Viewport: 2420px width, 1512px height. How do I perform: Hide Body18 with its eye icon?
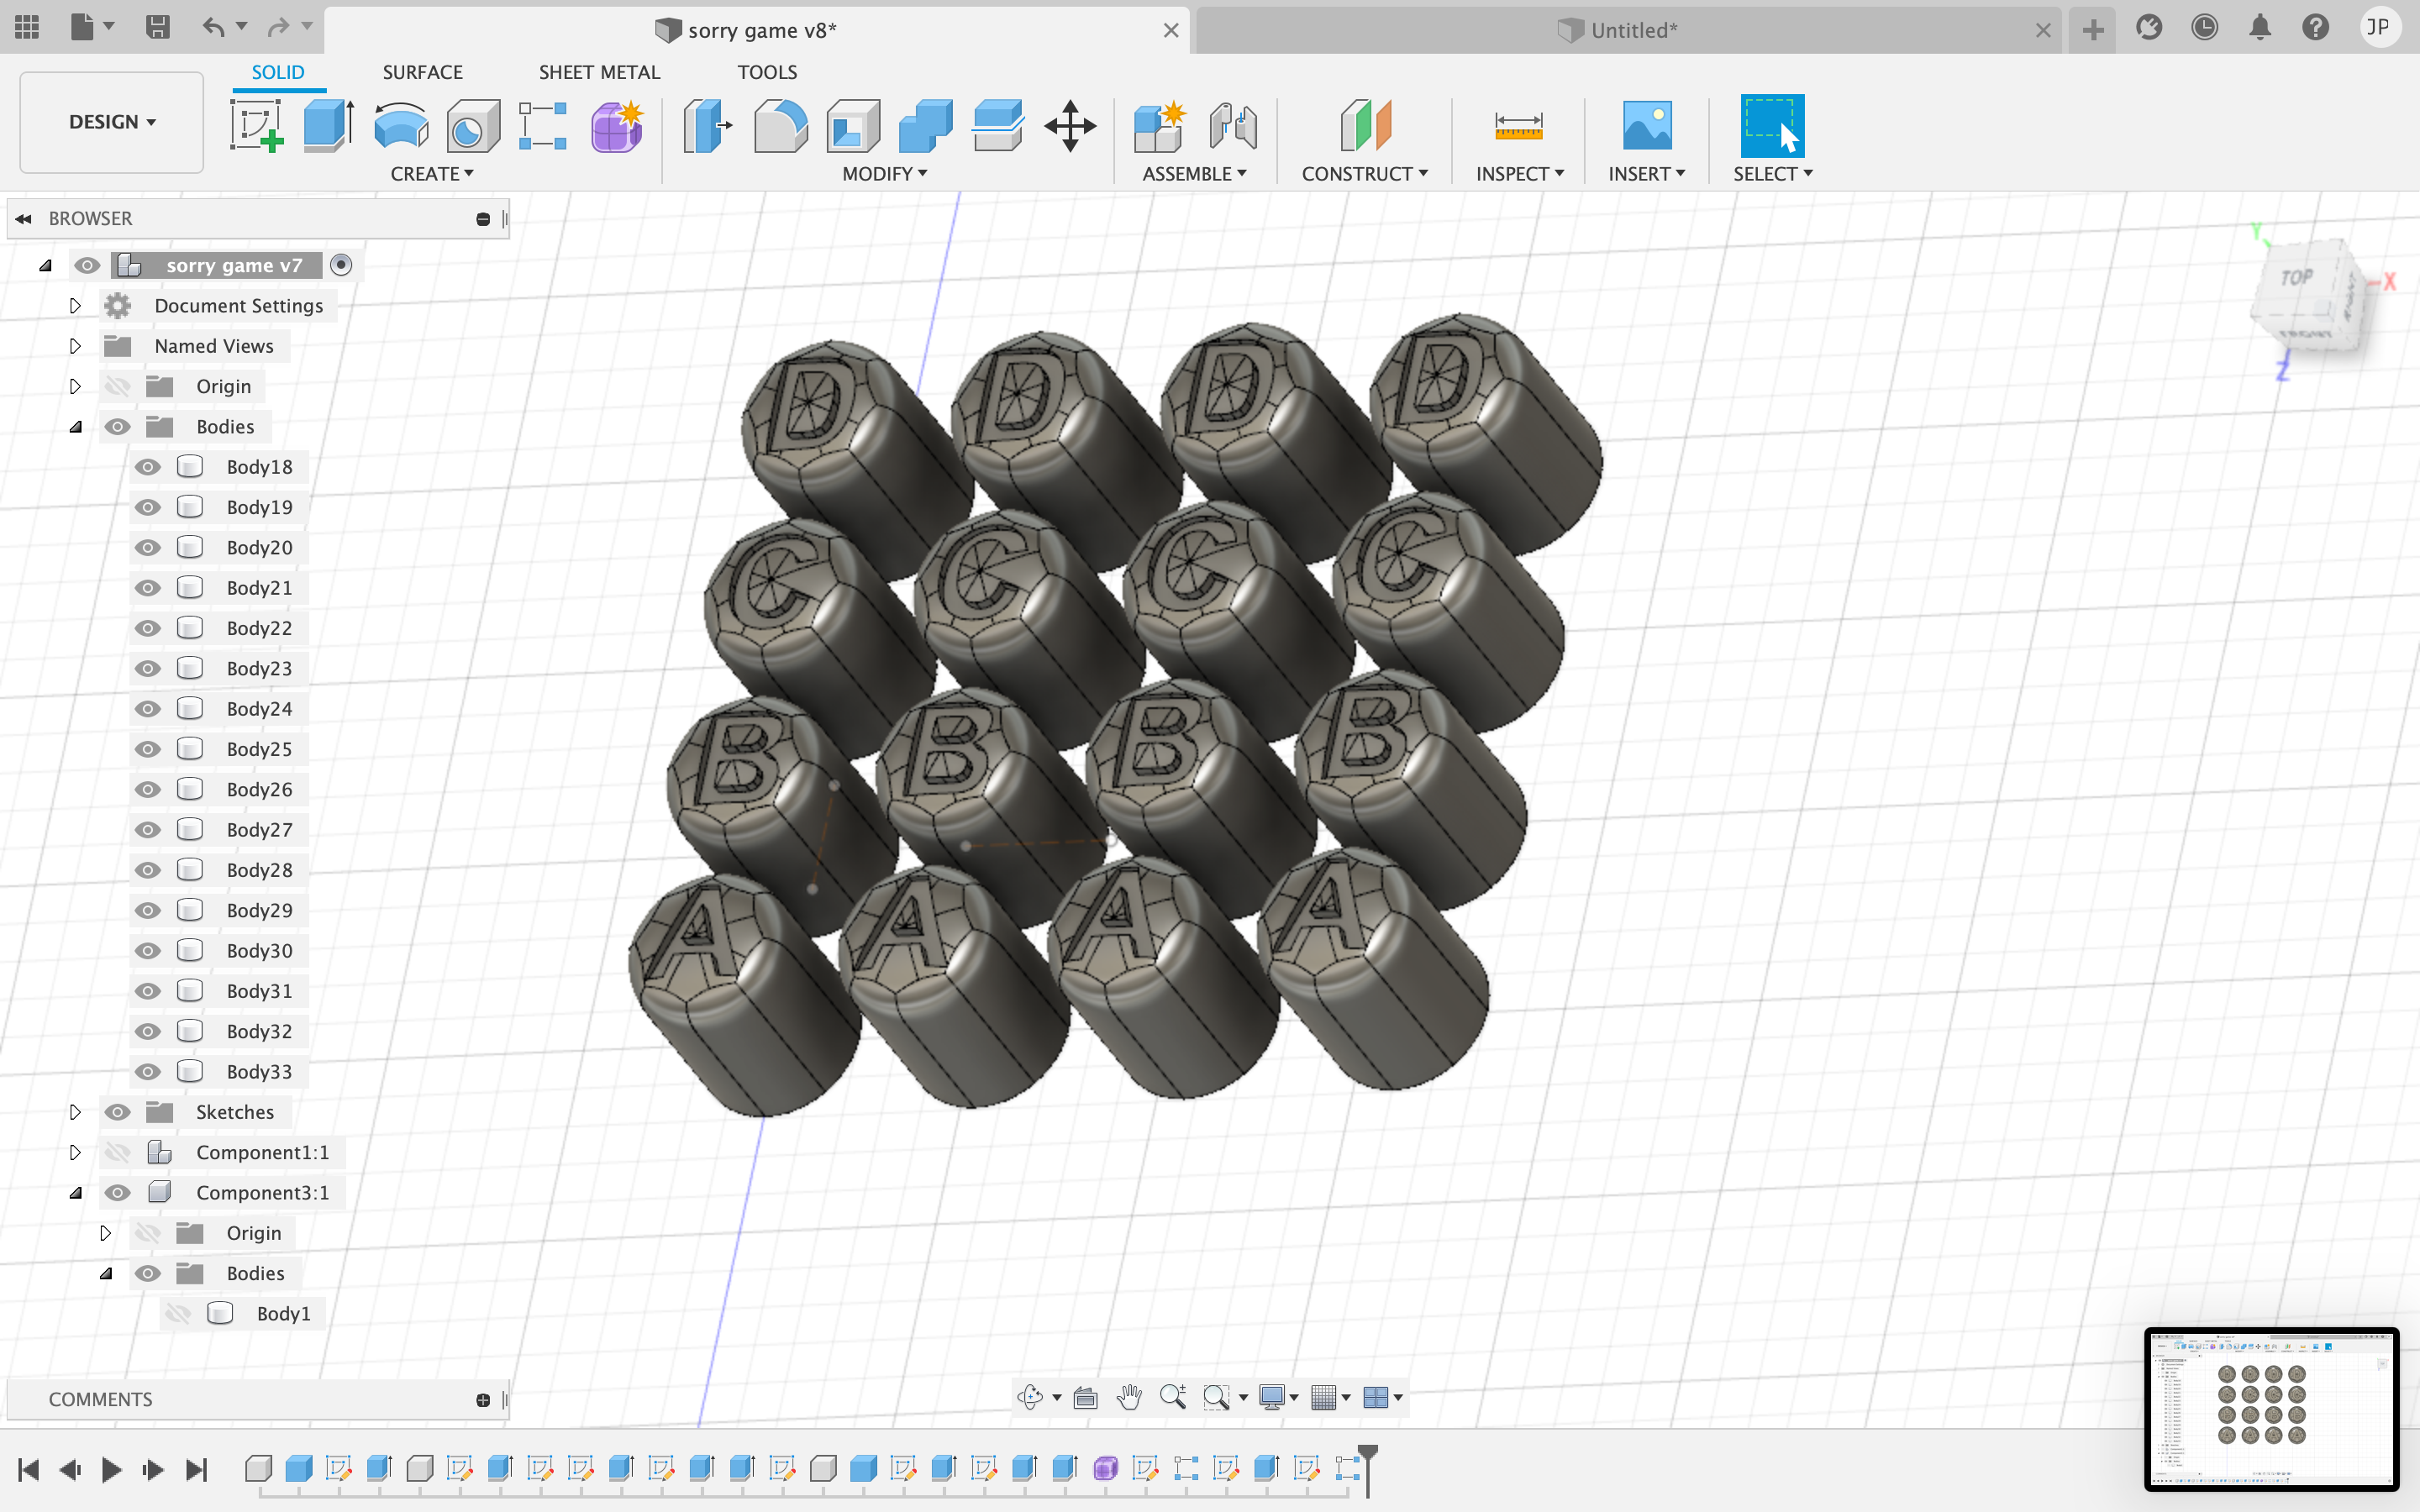[148, 467]
